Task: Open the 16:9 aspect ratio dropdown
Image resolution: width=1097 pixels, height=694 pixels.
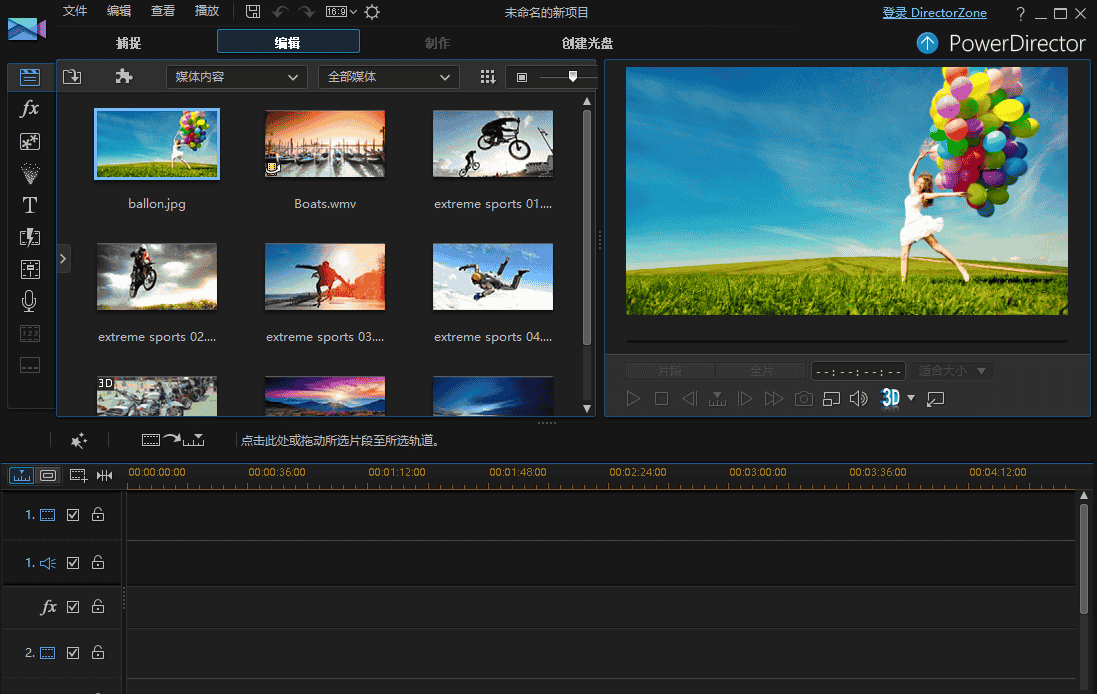Action: 341,12
